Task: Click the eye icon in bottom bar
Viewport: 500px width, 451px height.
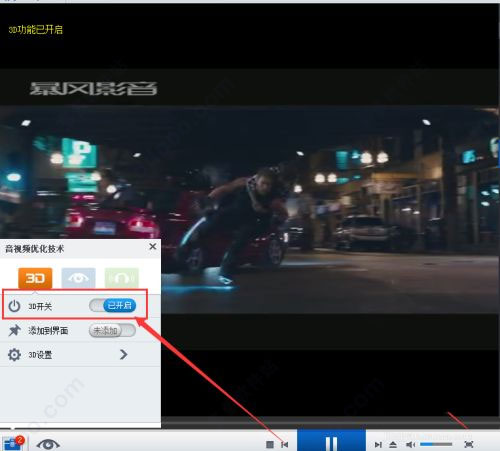Action: click(48, 444)
